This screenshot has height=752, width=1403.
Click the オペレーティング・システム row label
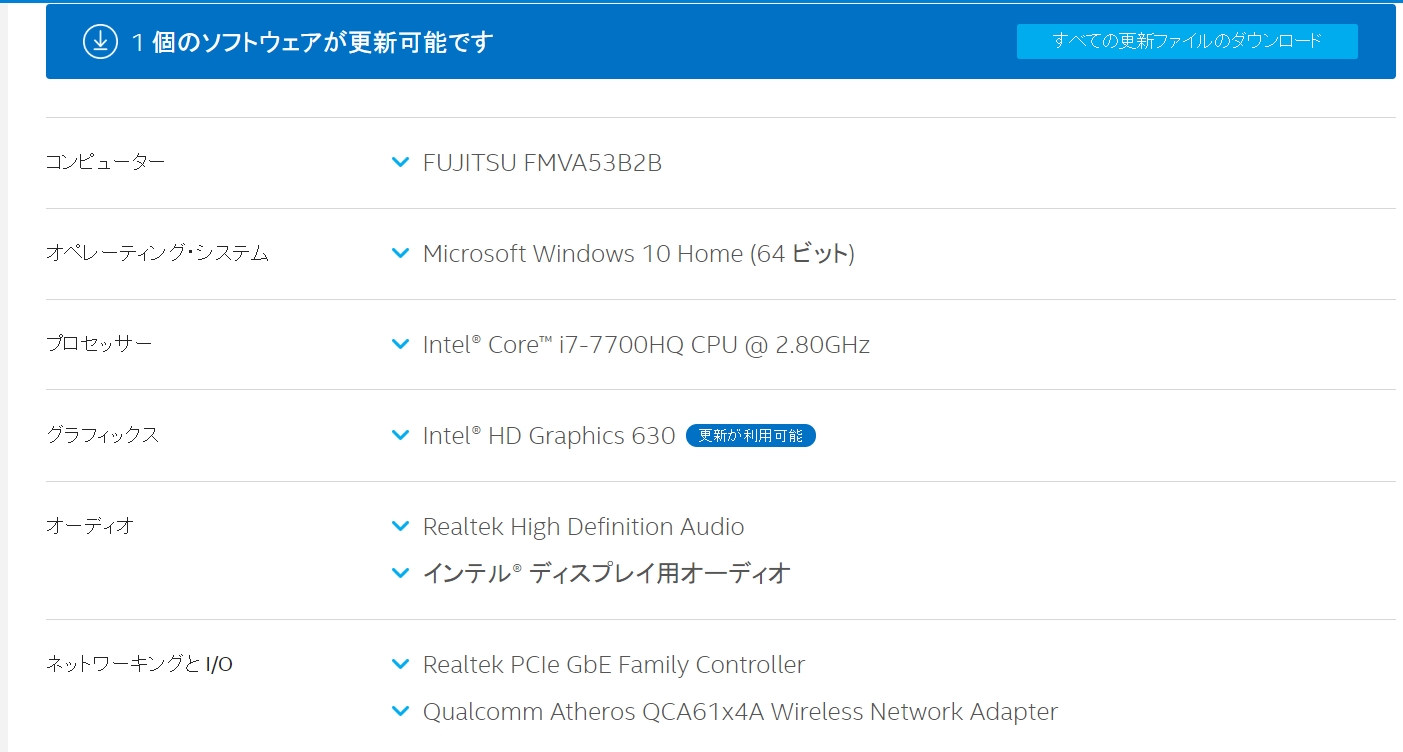(157, 253)
